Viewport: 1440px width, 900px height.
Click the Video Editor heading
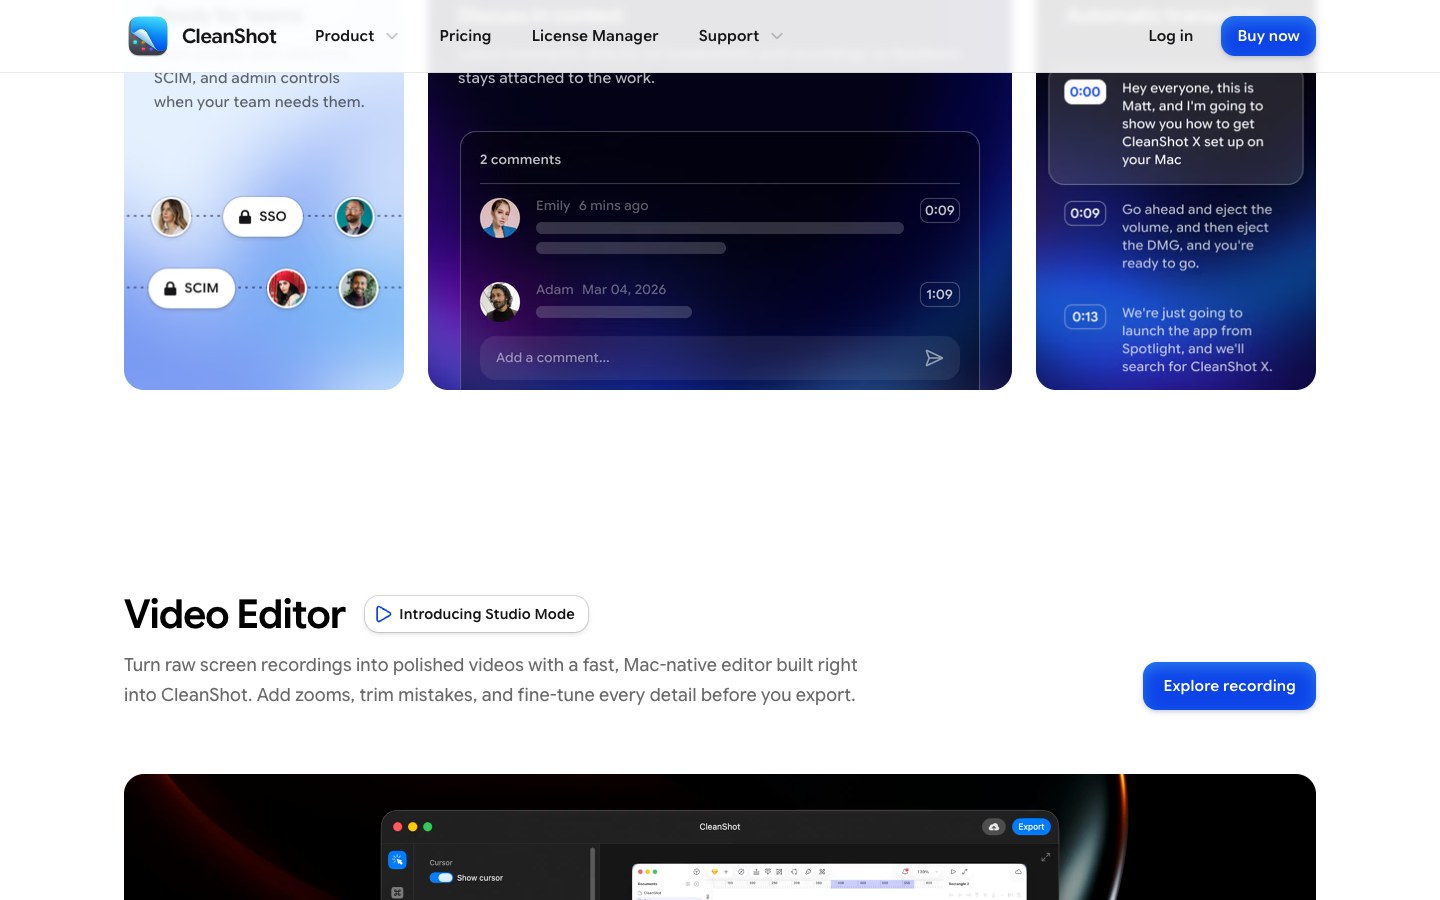tap(235, 614)
